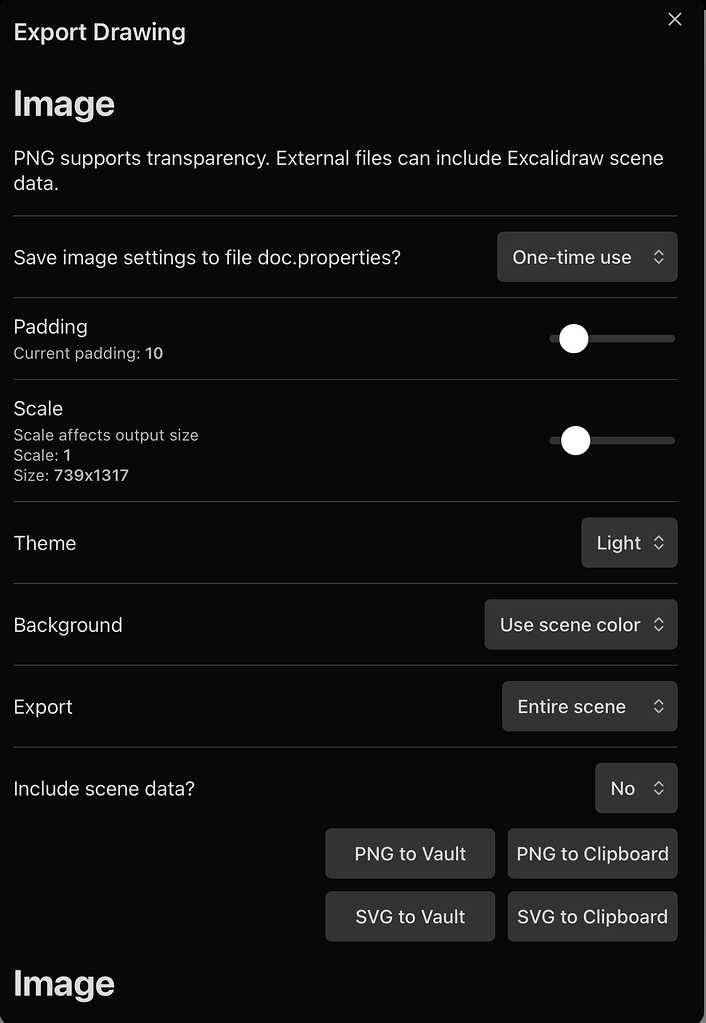Open the Include scene data dropdown
This screenshot has width=706, height=1023.
(x=636, y=788)
